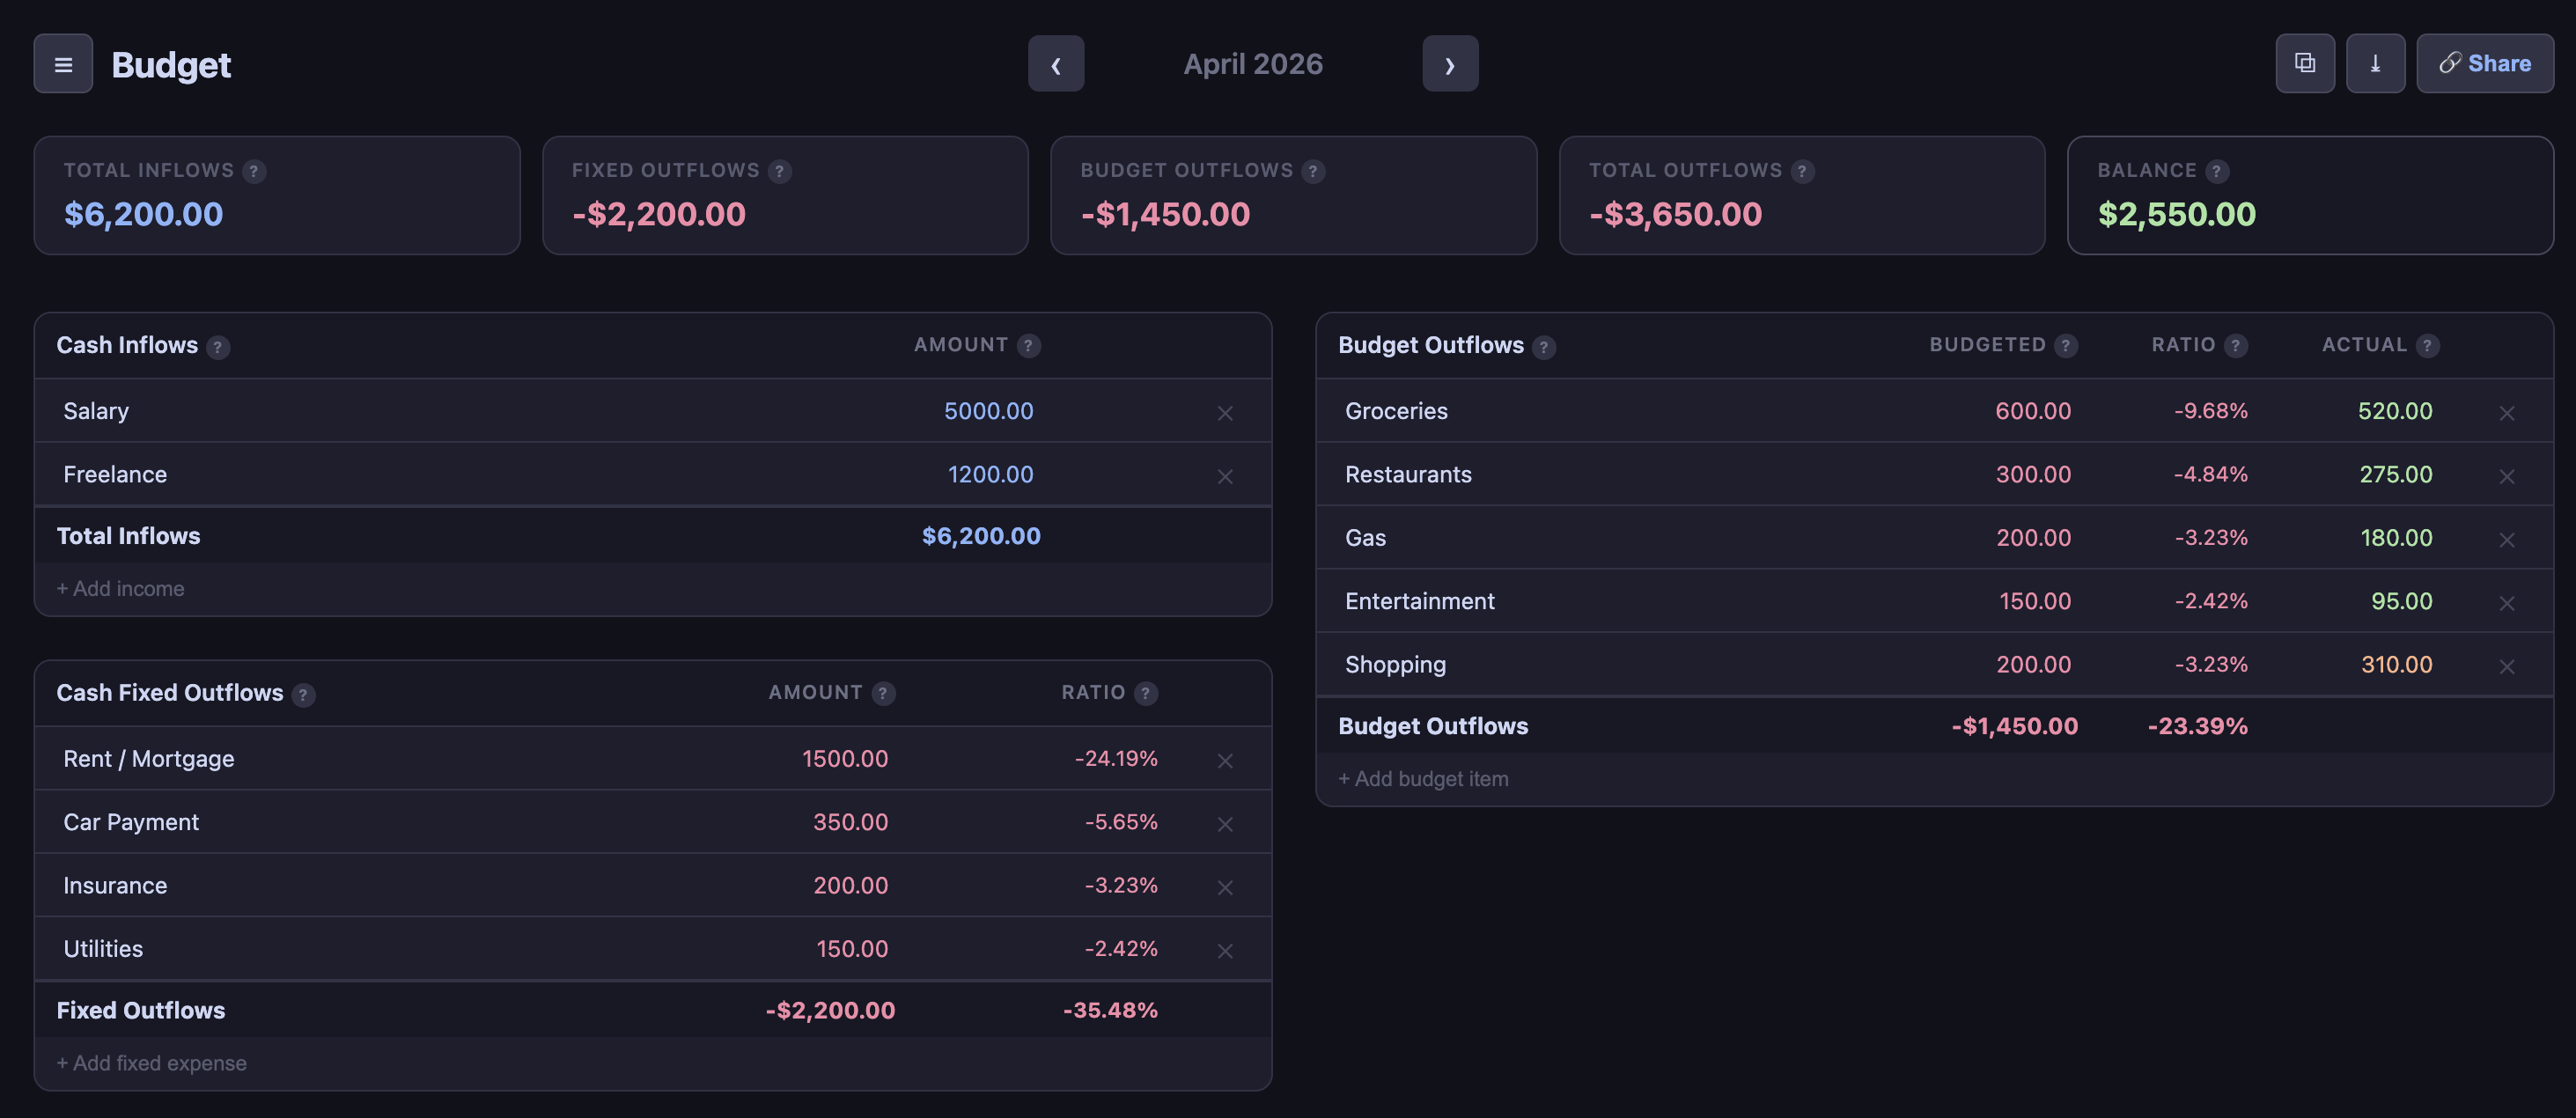Click Add fixed expense link

click(151, 1062)
